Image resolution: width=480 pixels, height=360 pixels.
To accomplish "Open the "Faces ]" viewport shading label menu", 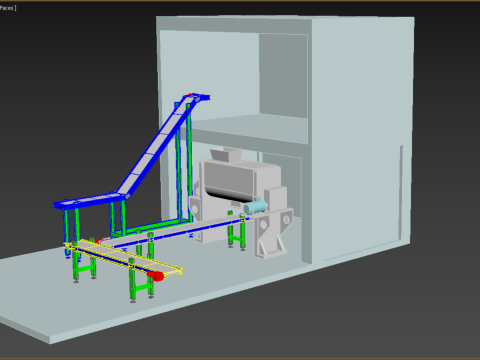I will [7, 8].
